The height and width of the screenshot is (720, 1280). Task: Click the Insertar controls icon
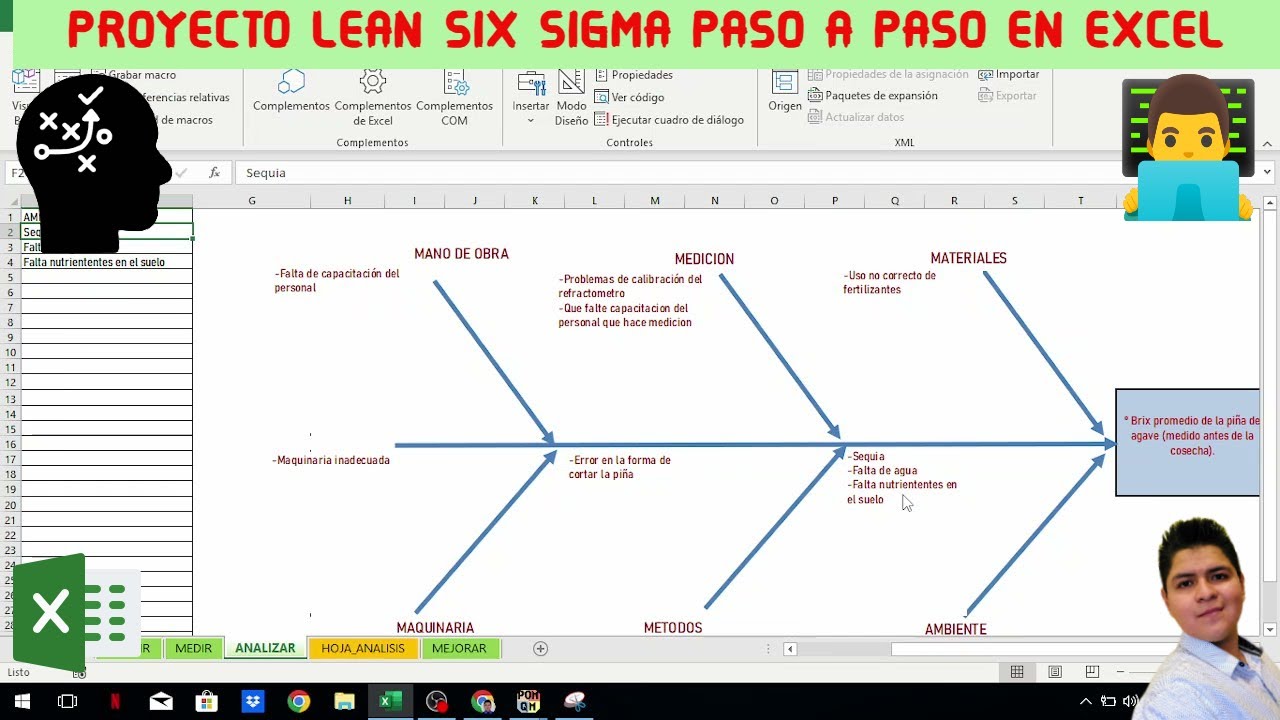pyautogui.click(x=531, y=84)
